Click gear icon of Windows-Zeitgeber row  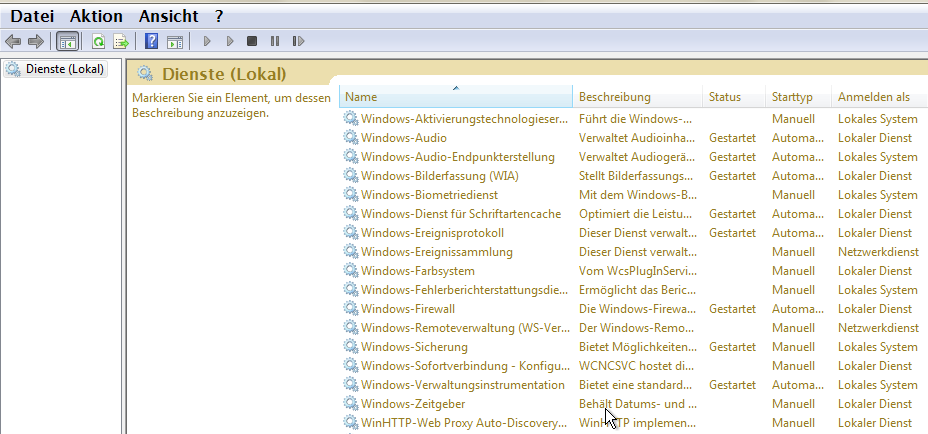click(351, 403)
